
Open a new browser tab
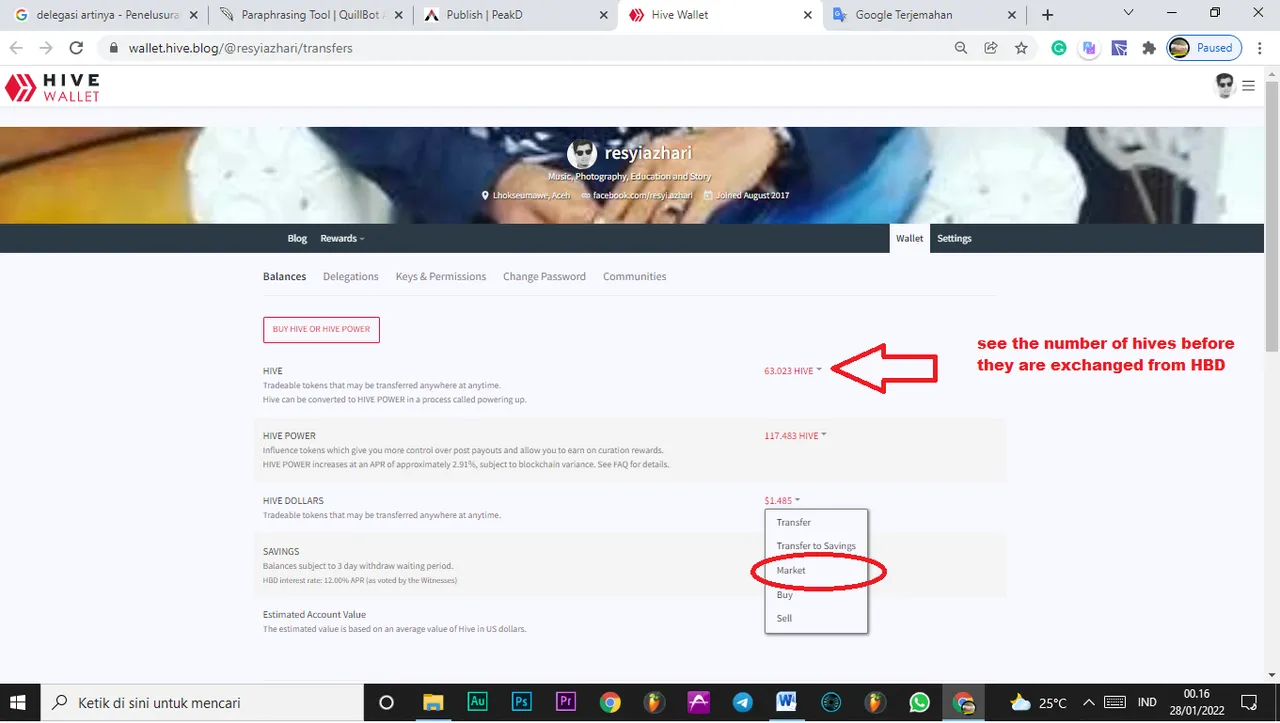click(1047, 15)
